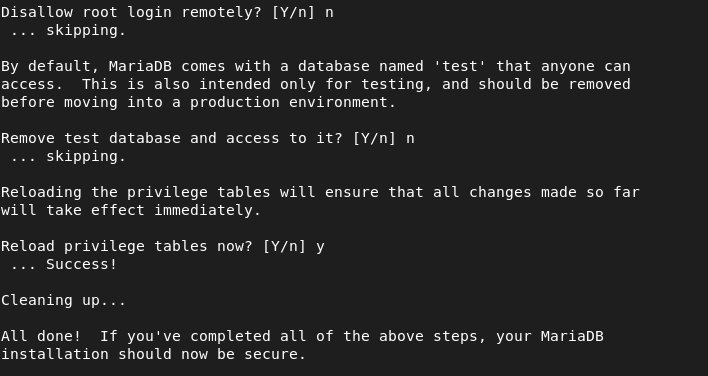Click the 'n' answer after disallow root login

[x=329, y=13]
